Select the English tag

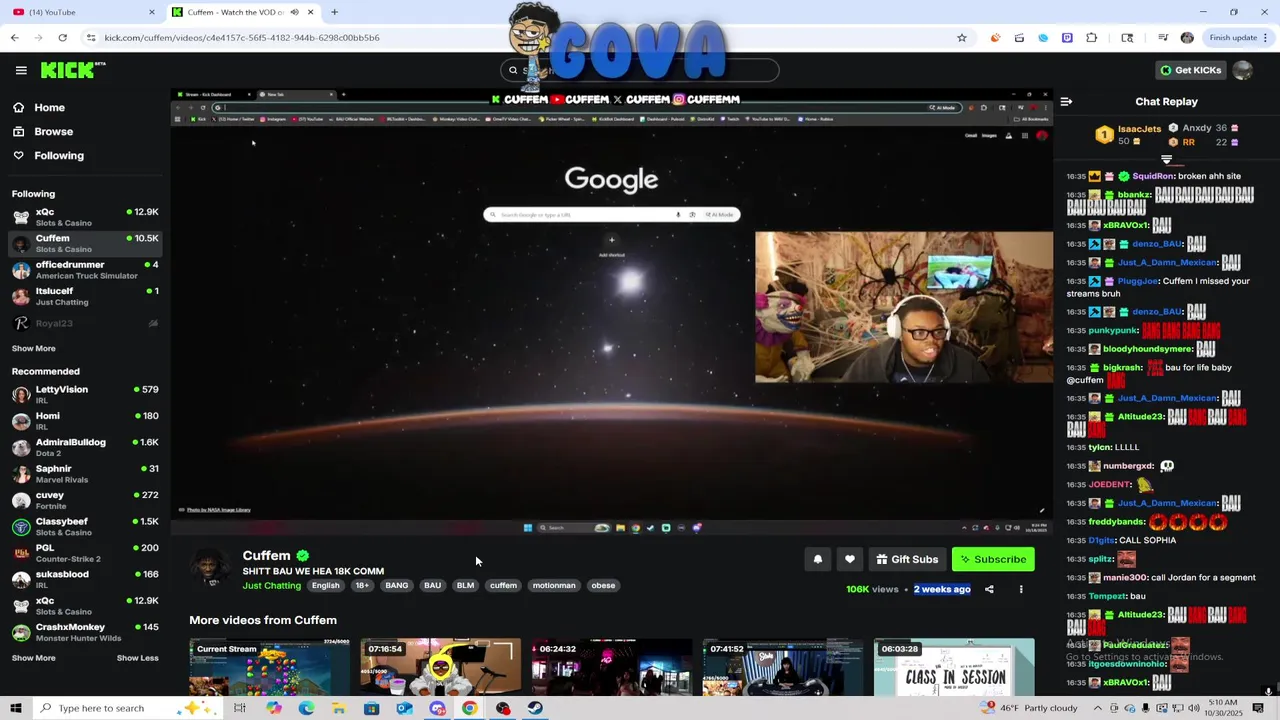pyautogui.click(x=325, y=586)
